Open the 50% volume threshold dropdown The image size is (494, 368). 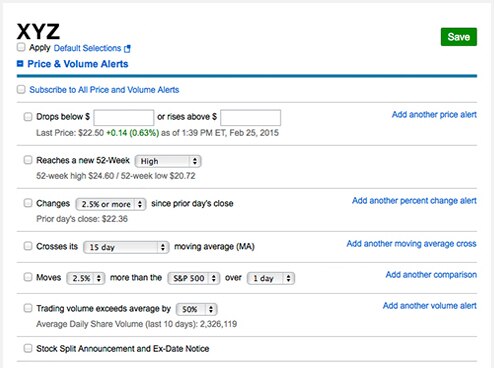[196, 309]
